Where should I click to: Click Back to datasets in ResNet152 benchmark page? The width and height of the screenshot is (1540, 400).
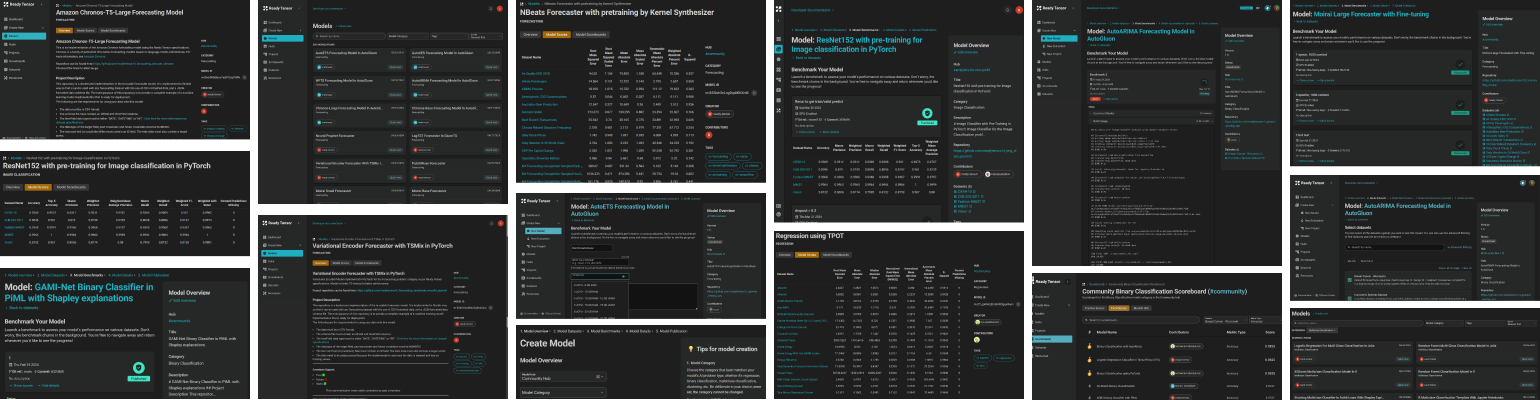tap(807, 58)
